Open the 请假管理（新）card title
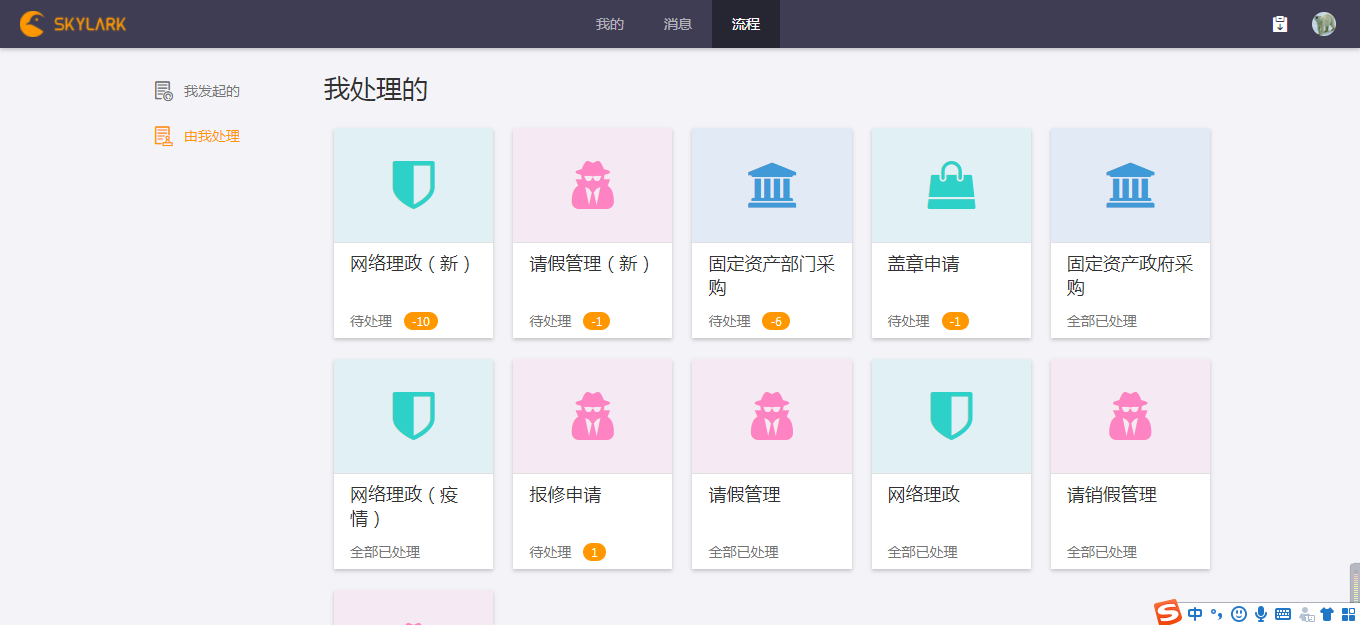 tap(590, 264)
